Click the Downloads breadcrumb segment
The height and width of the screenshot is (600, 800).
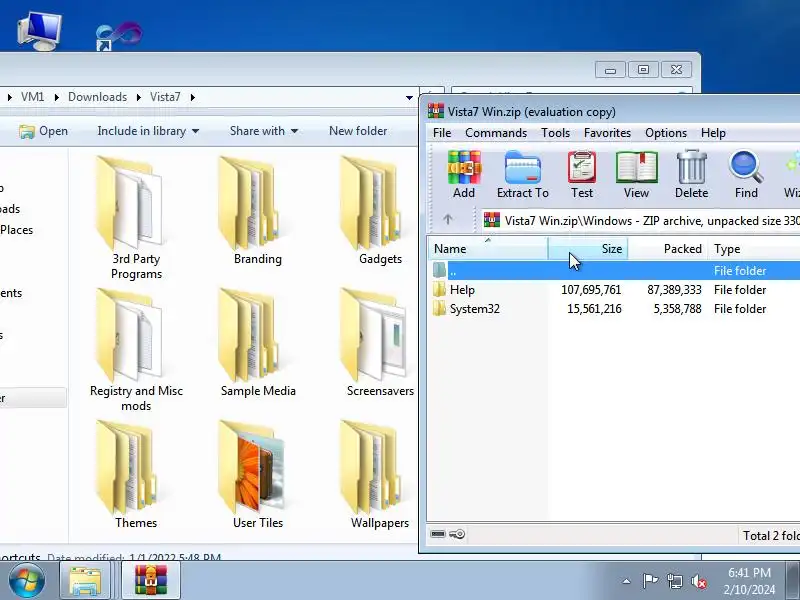(x=97, y=97)
